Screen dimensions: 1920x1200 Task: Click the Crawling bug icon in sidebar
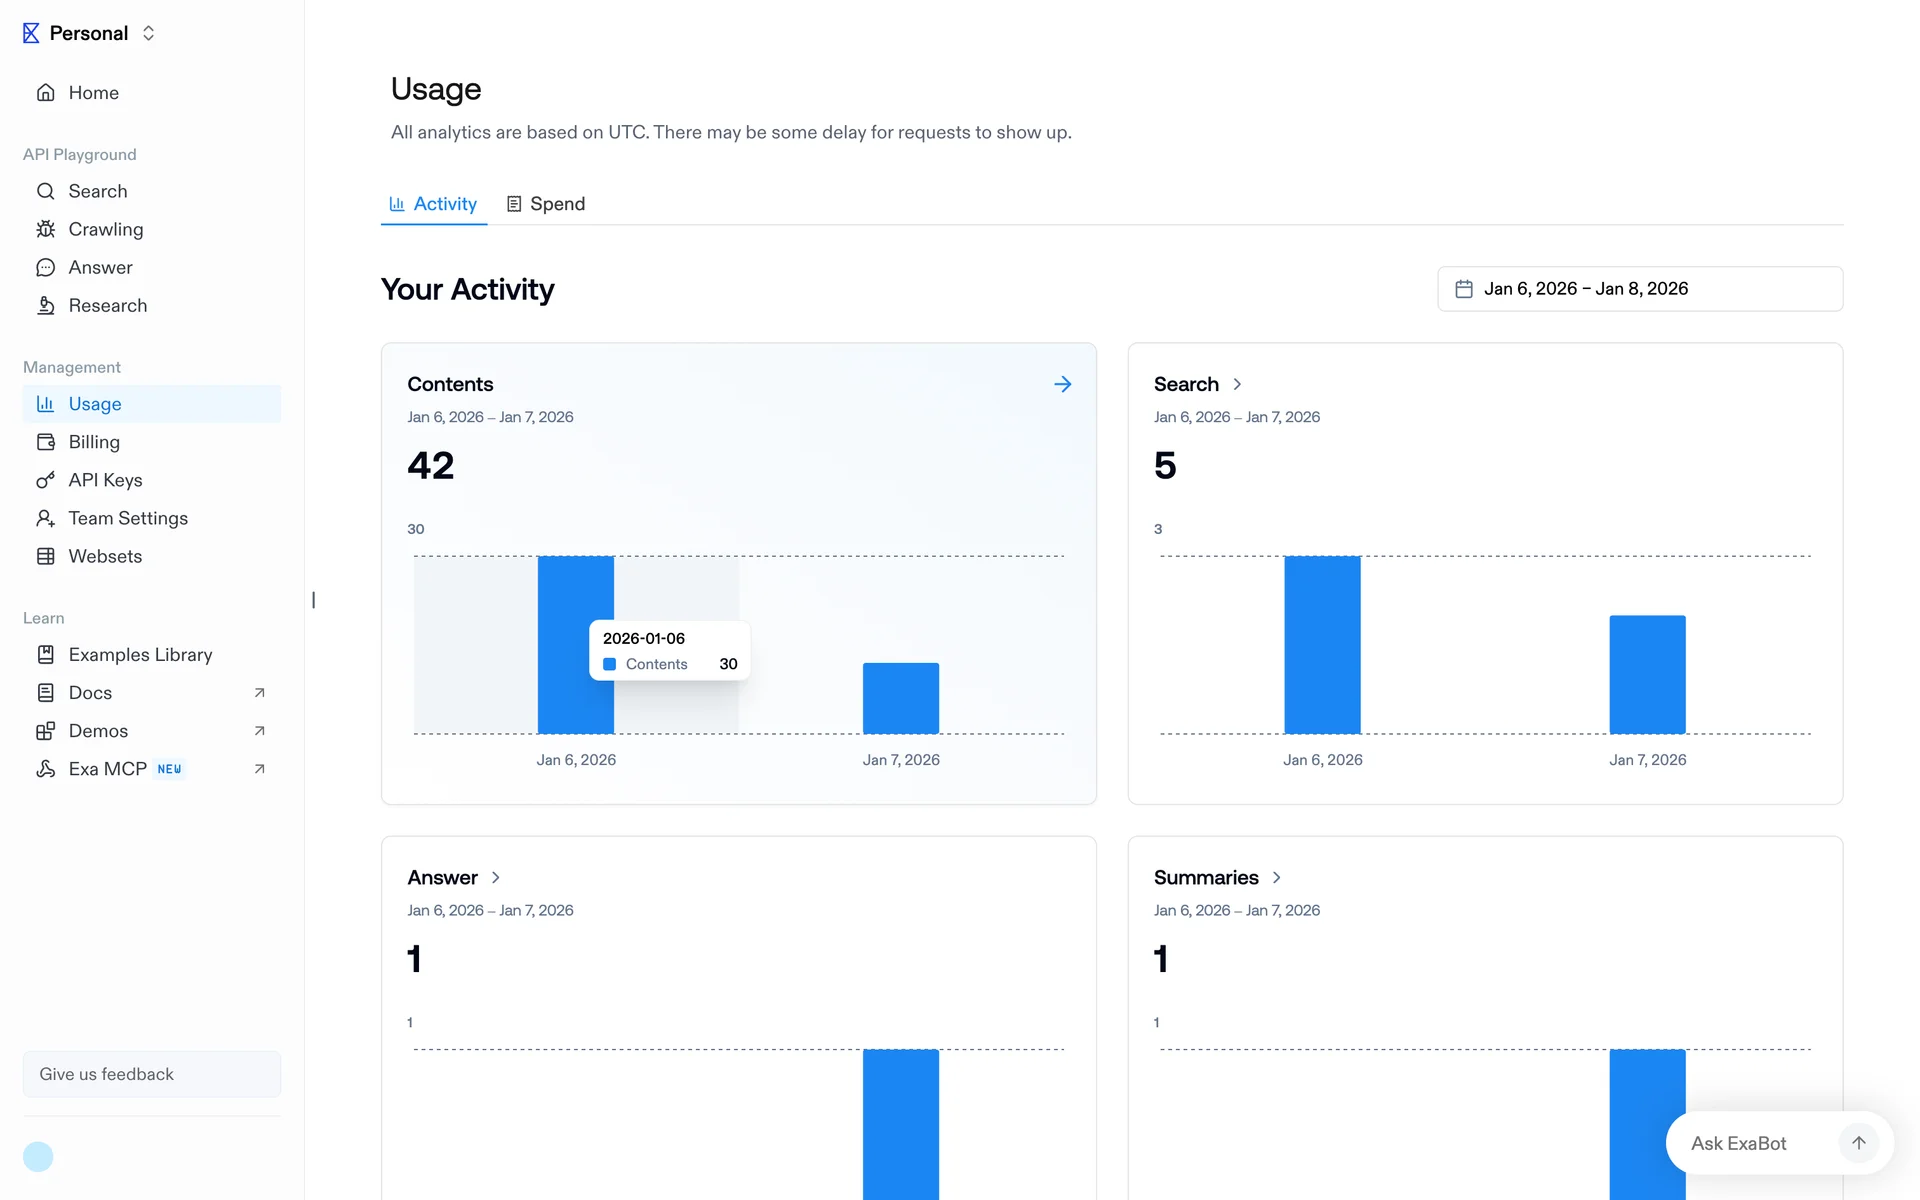coord(46,229)
